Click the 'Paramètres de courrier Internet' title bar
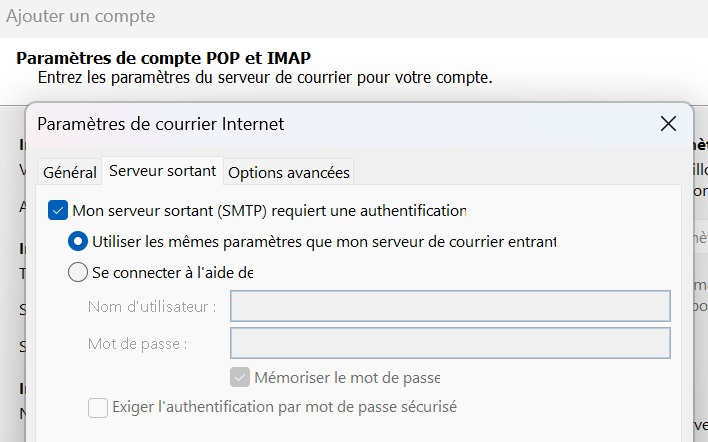This screenshot has height=442, width=708. (300, 125)
